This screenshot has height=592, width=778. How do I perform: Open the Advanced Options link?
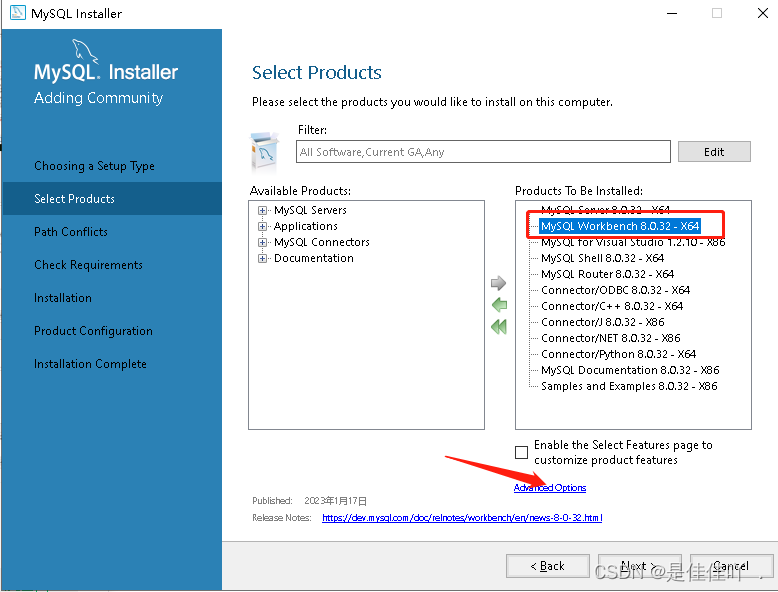pyautogui.click(x=550, y=488)
